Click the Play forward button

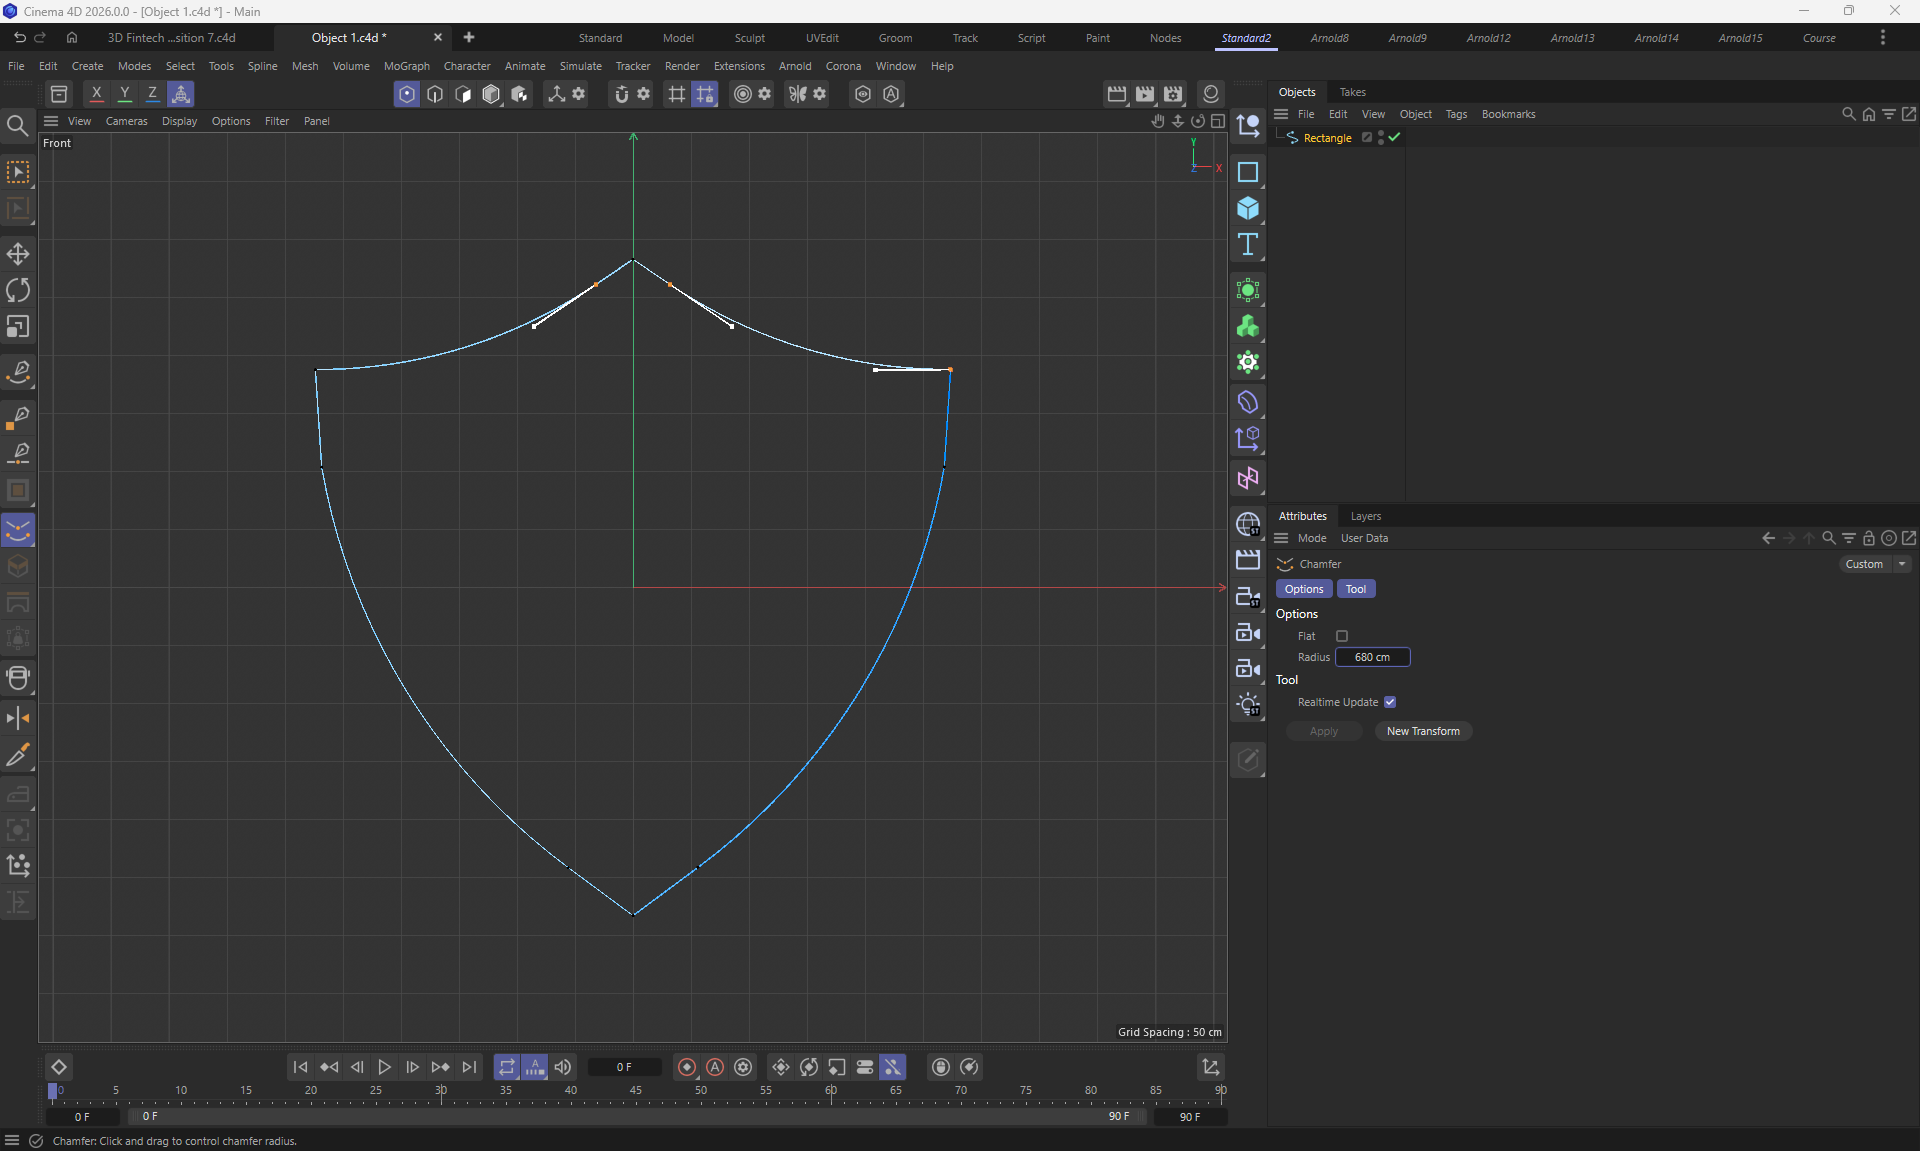[384, 1067]
